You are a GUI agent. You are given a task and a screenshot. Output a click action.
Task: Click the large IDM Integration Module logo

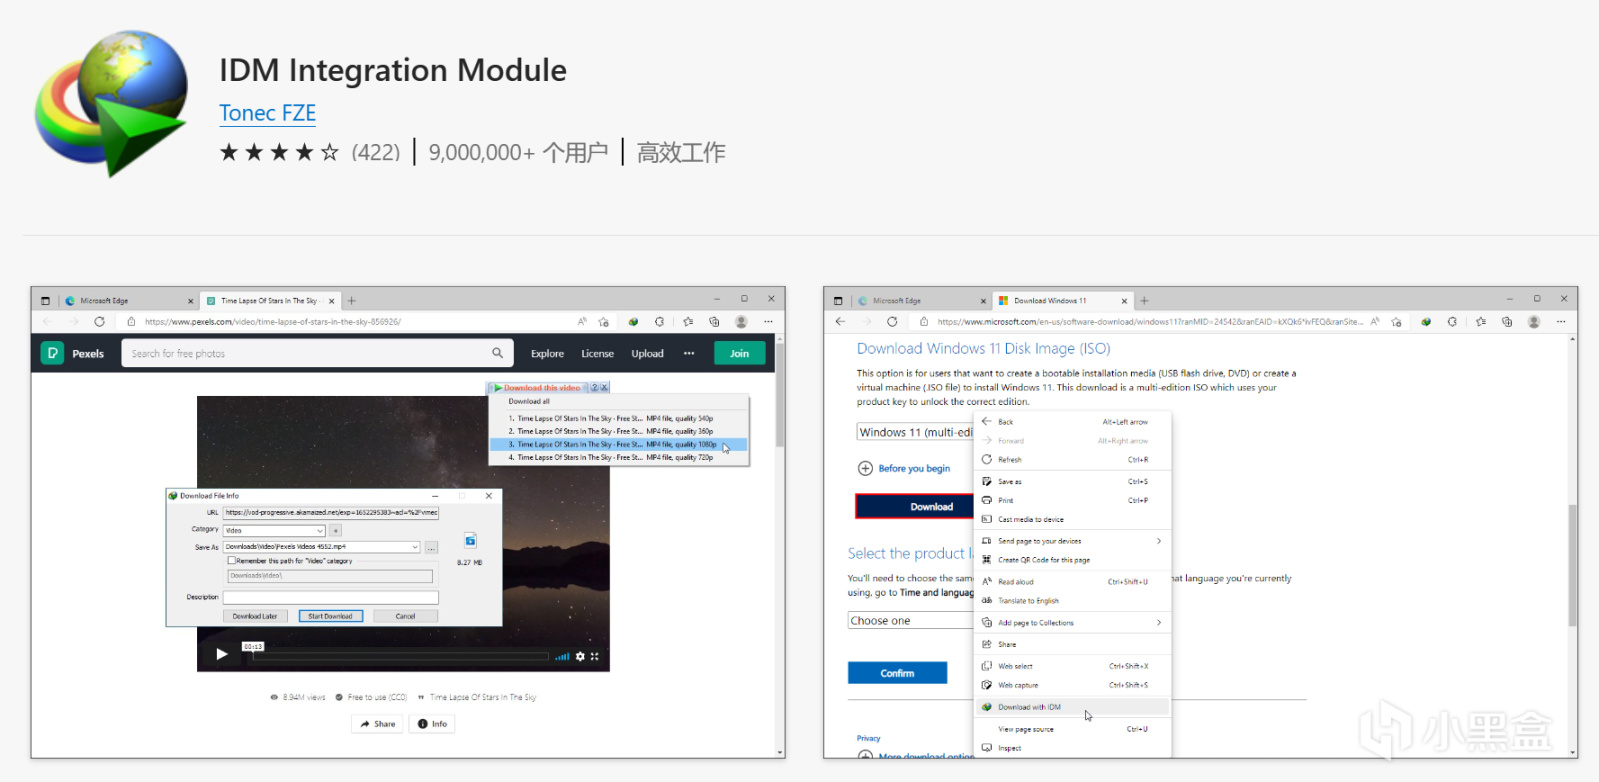click(x=111, y=103)
